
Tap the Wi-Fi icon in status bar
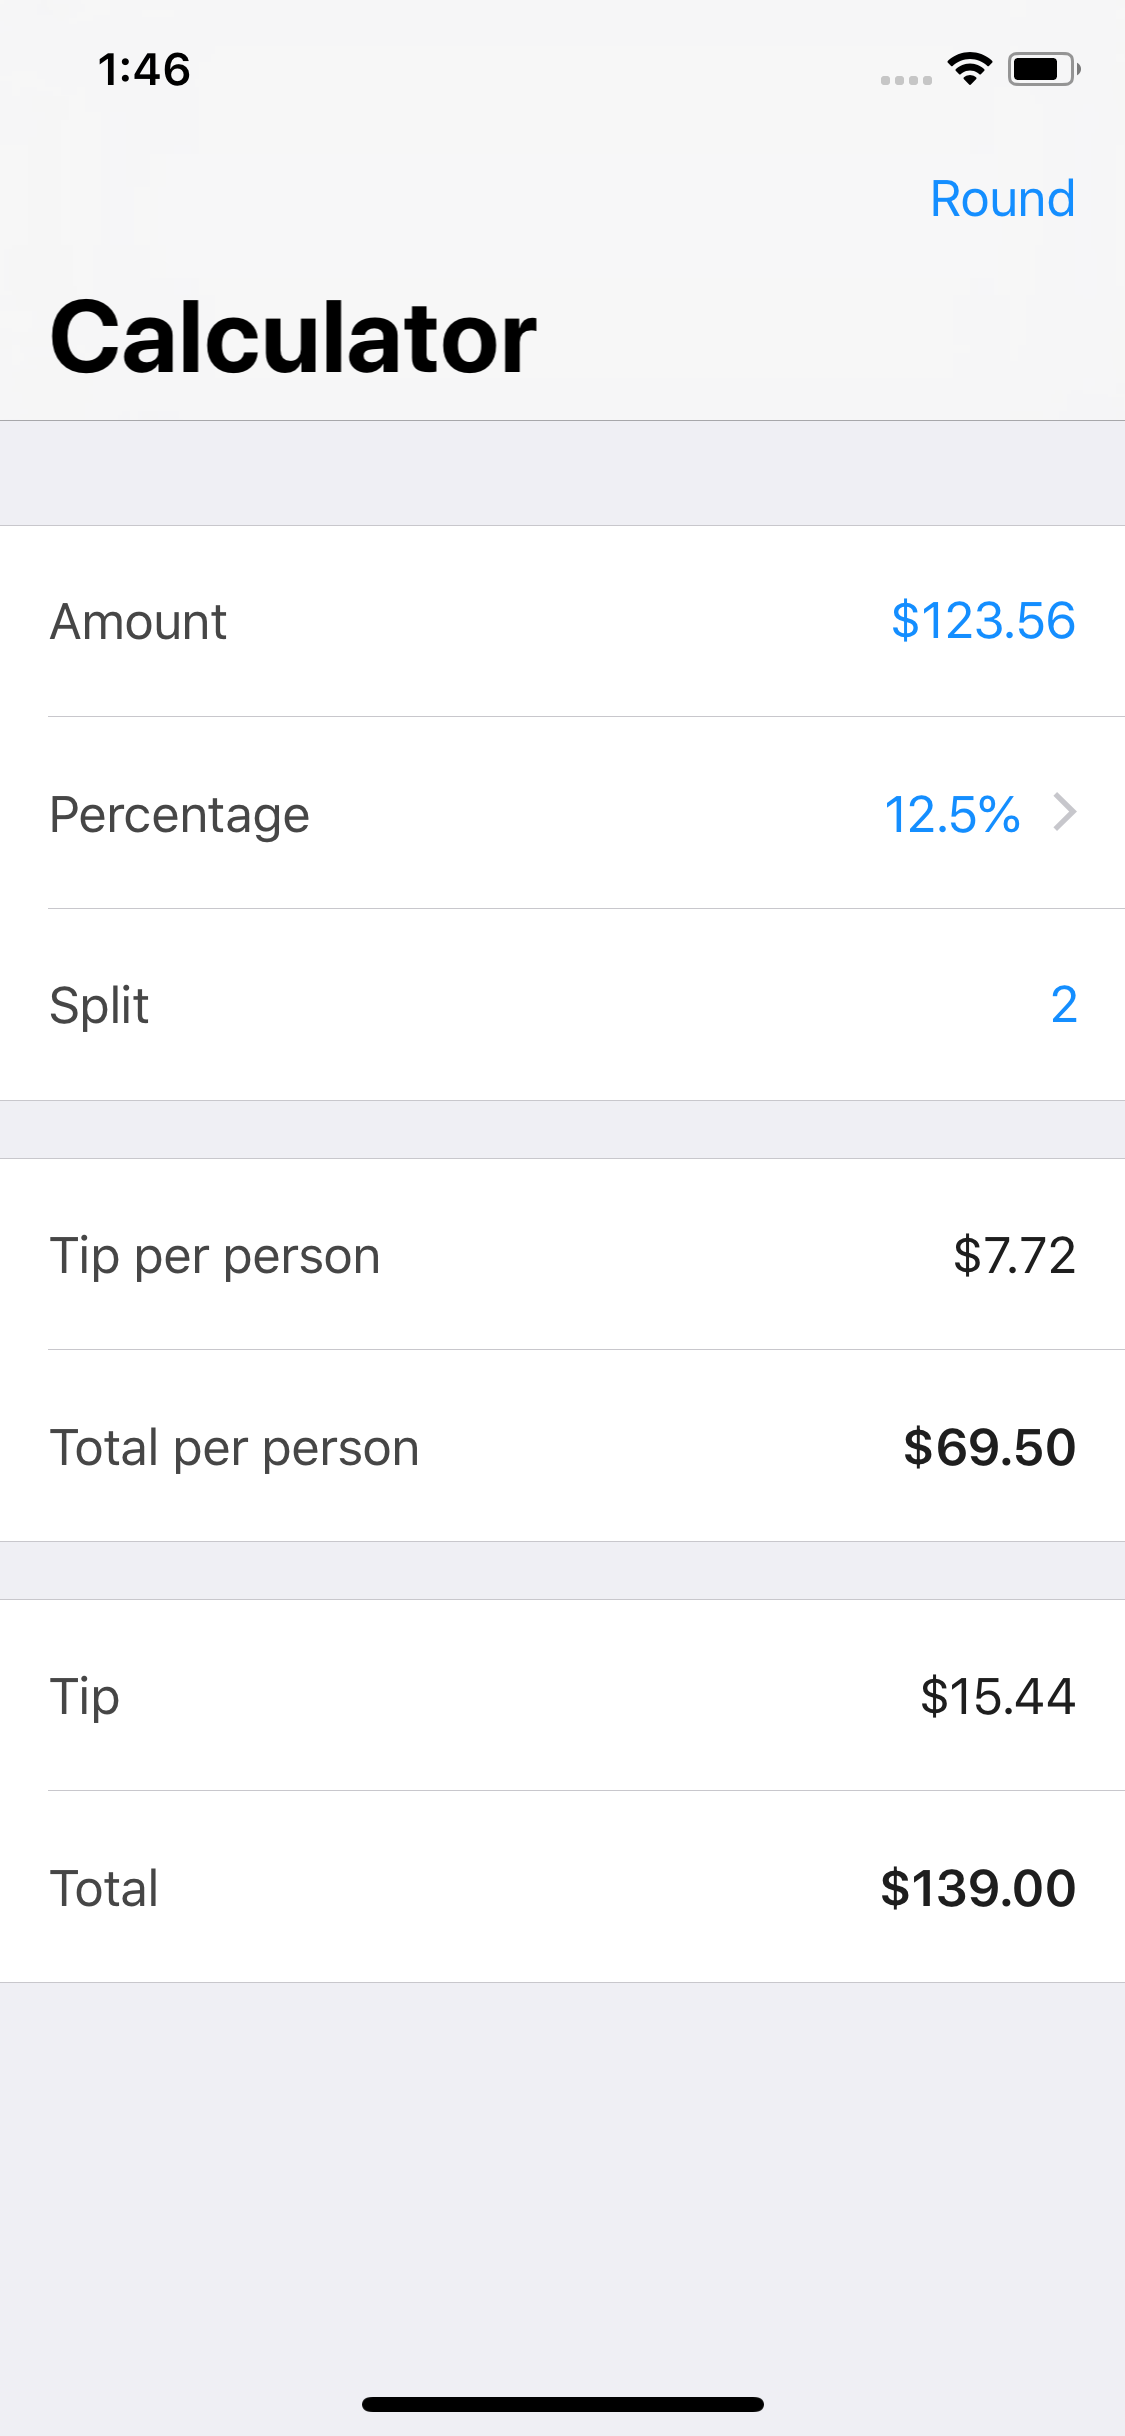pyautogui.click(x=969, y=69)
